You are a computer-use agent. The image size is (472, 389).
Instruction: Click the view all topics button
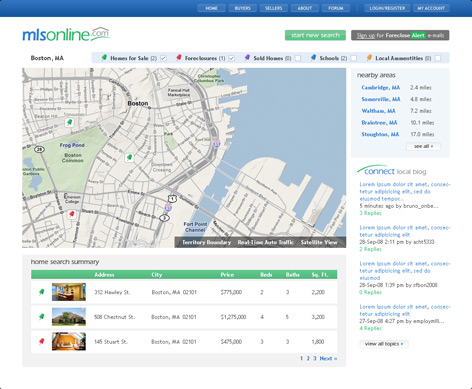(384, 344)
